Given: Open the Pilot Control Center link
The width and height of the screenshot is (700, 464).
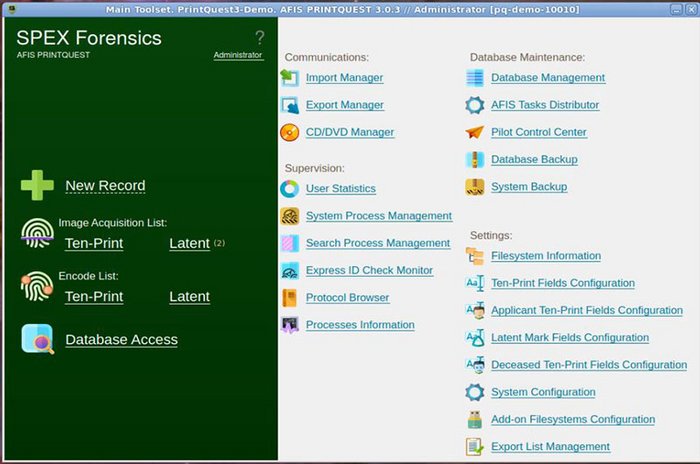Looking at the screenshot, I should (539, 132).
